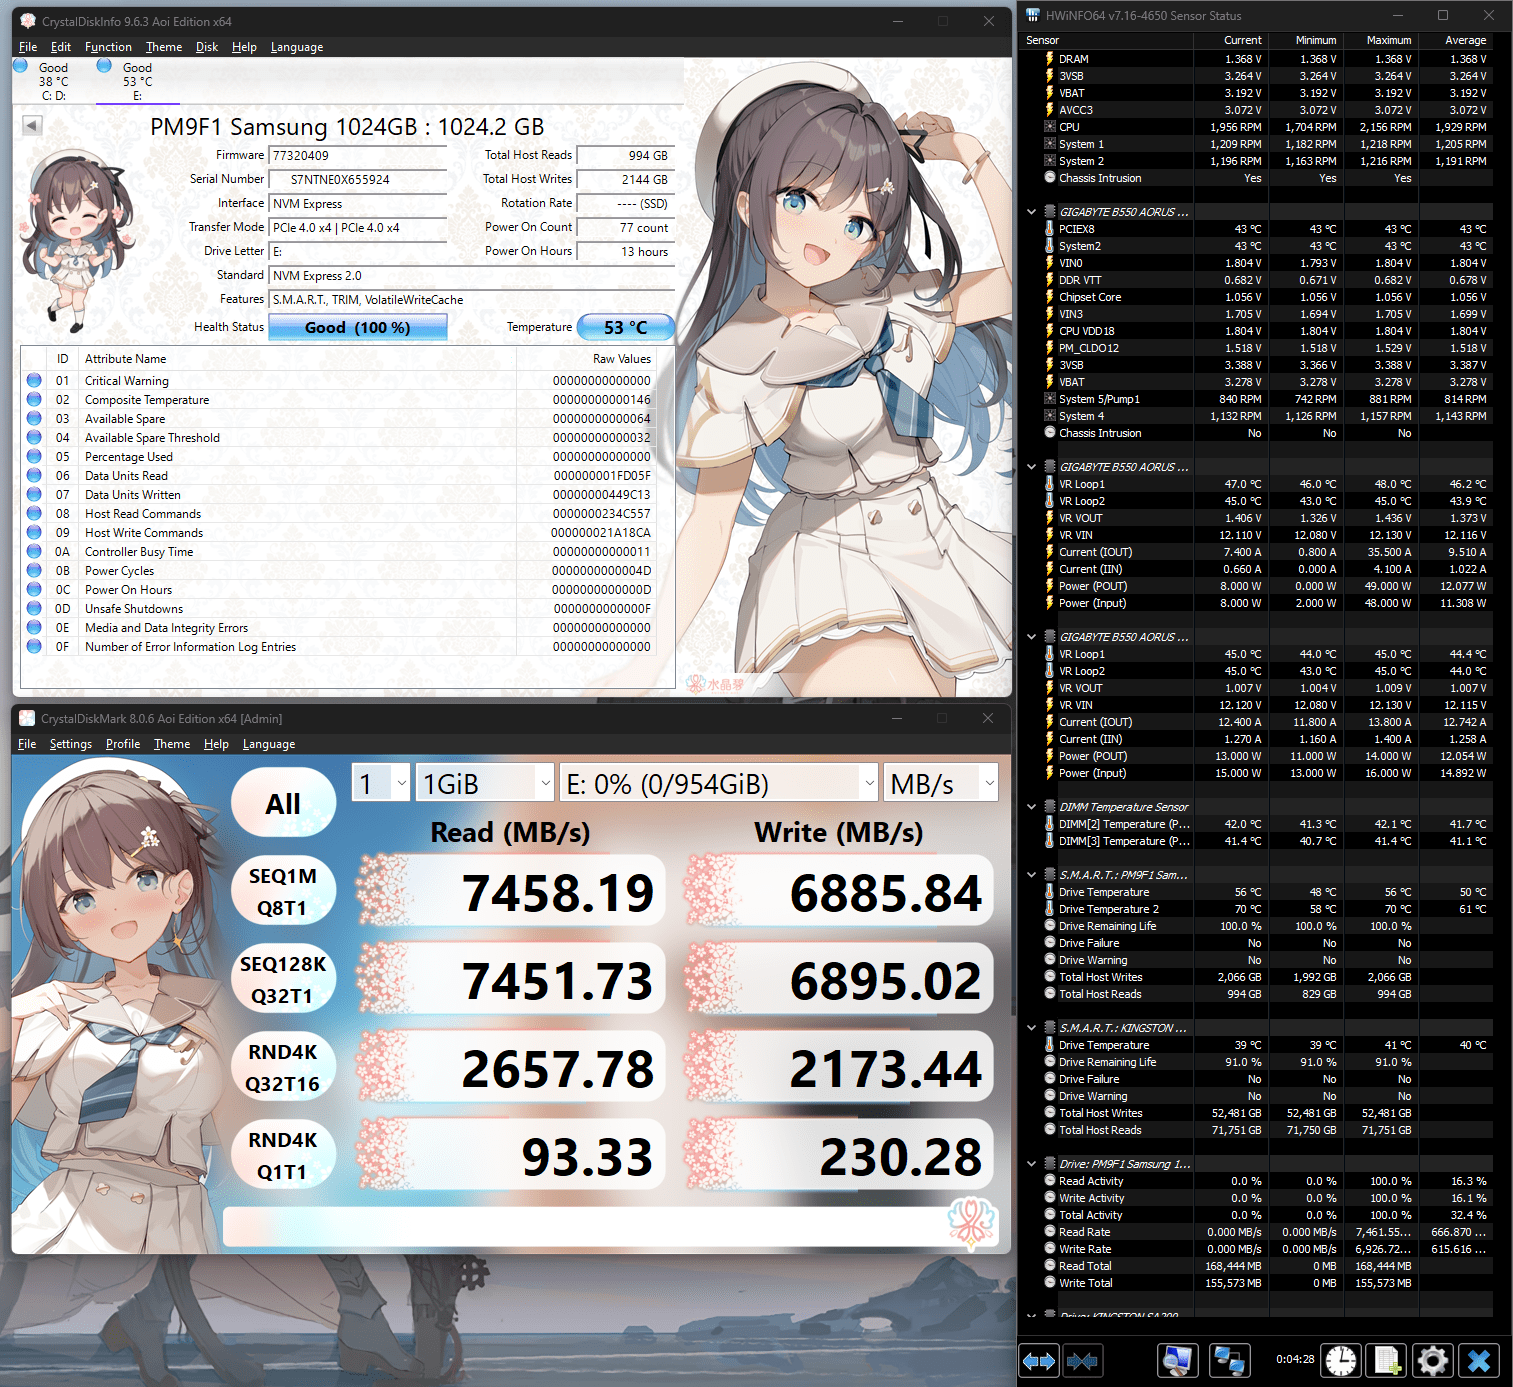Click the 53 °C temperature button

[x=626, y=327]
